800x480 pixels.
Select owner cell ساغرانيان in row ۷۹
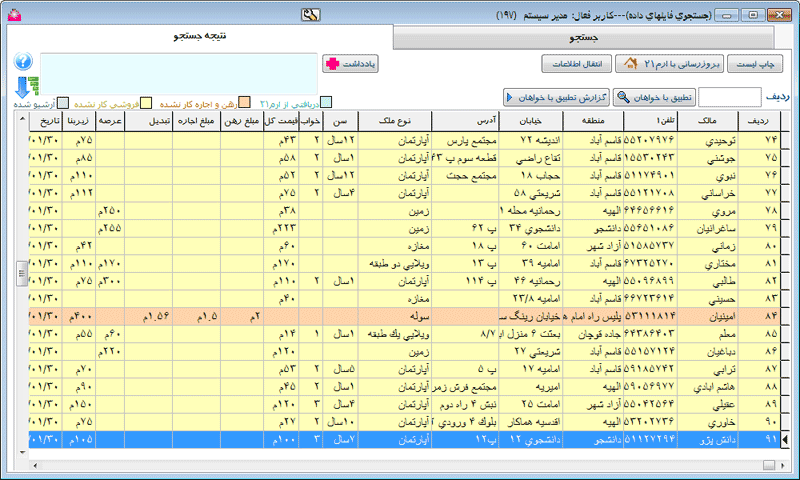pos(707,228)
